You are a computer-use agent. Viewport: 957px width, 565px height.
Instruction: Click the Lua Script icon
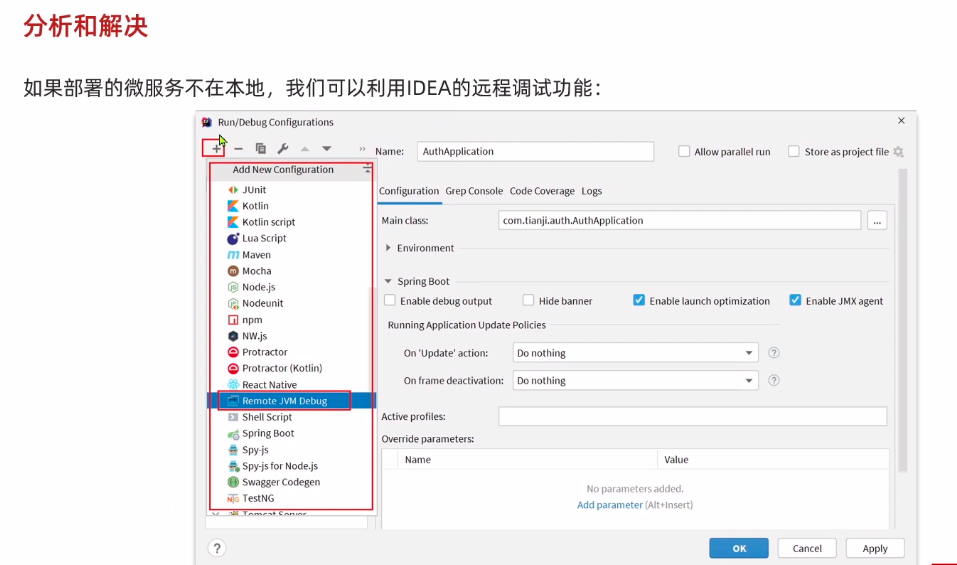tap(233, 239)
